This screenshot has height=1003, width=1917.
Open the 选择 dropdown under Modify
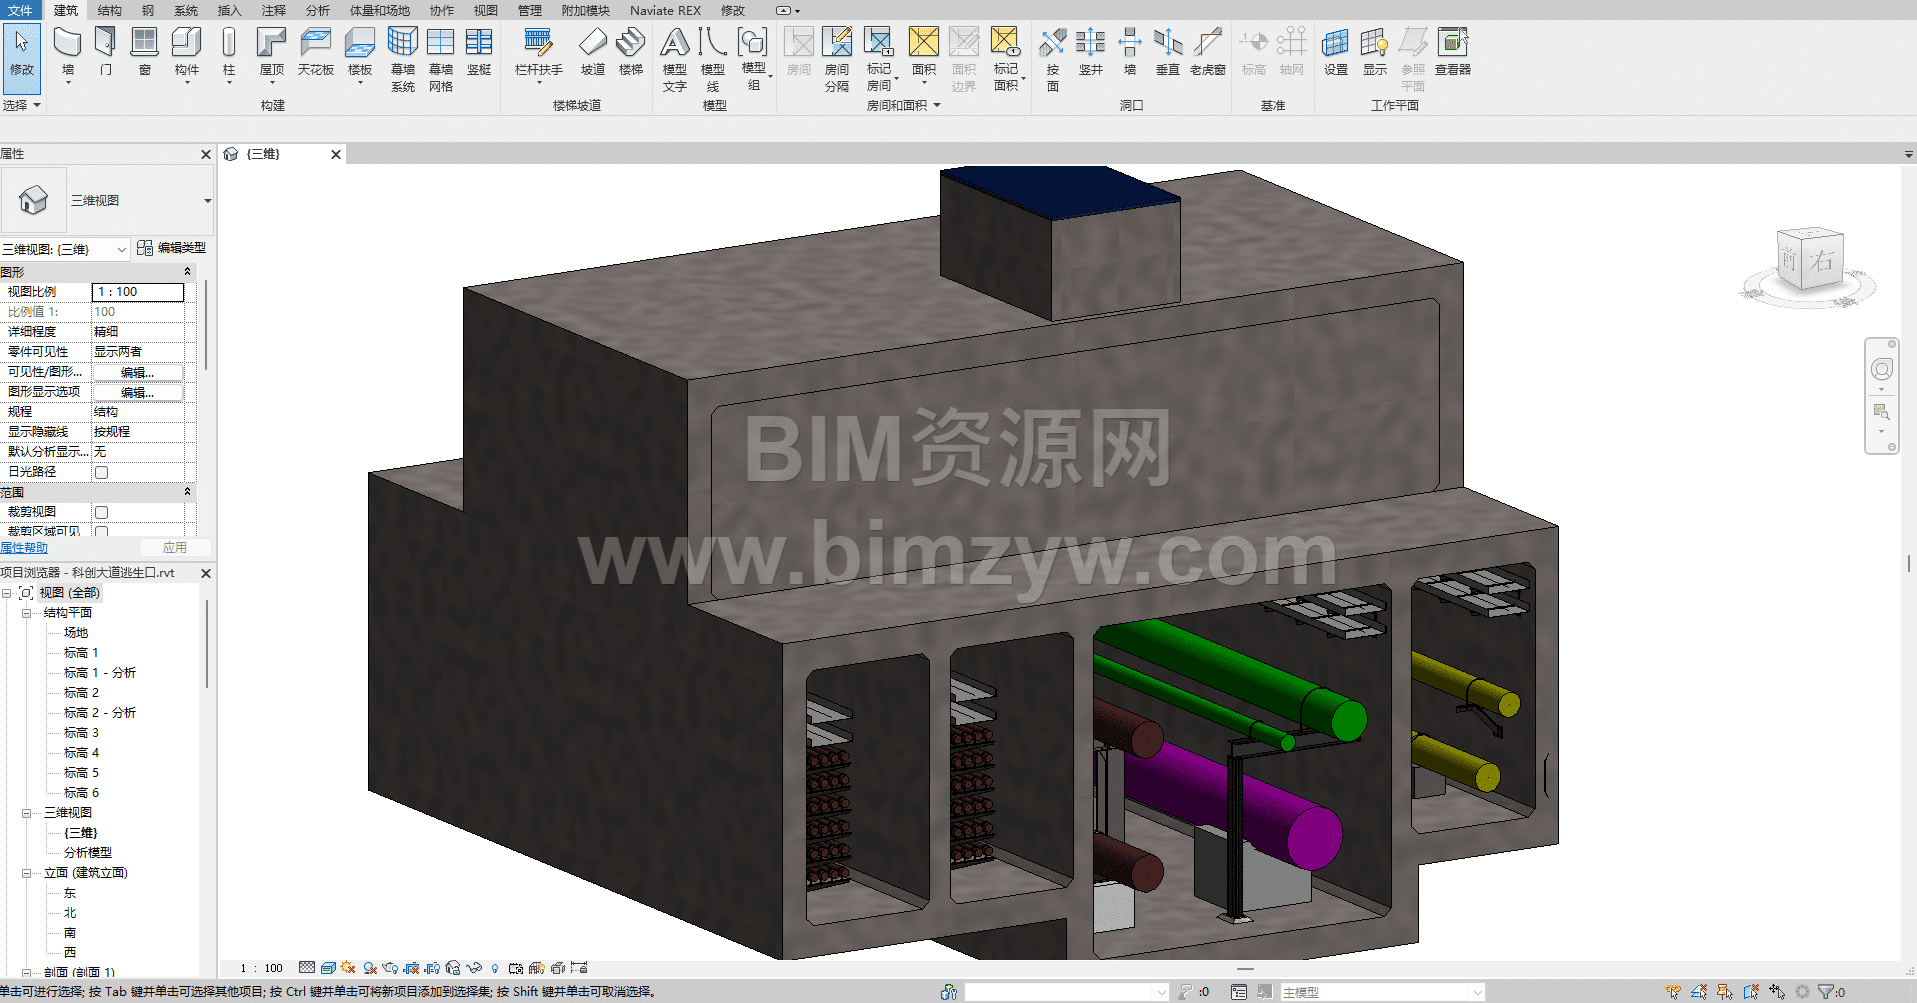21,105
